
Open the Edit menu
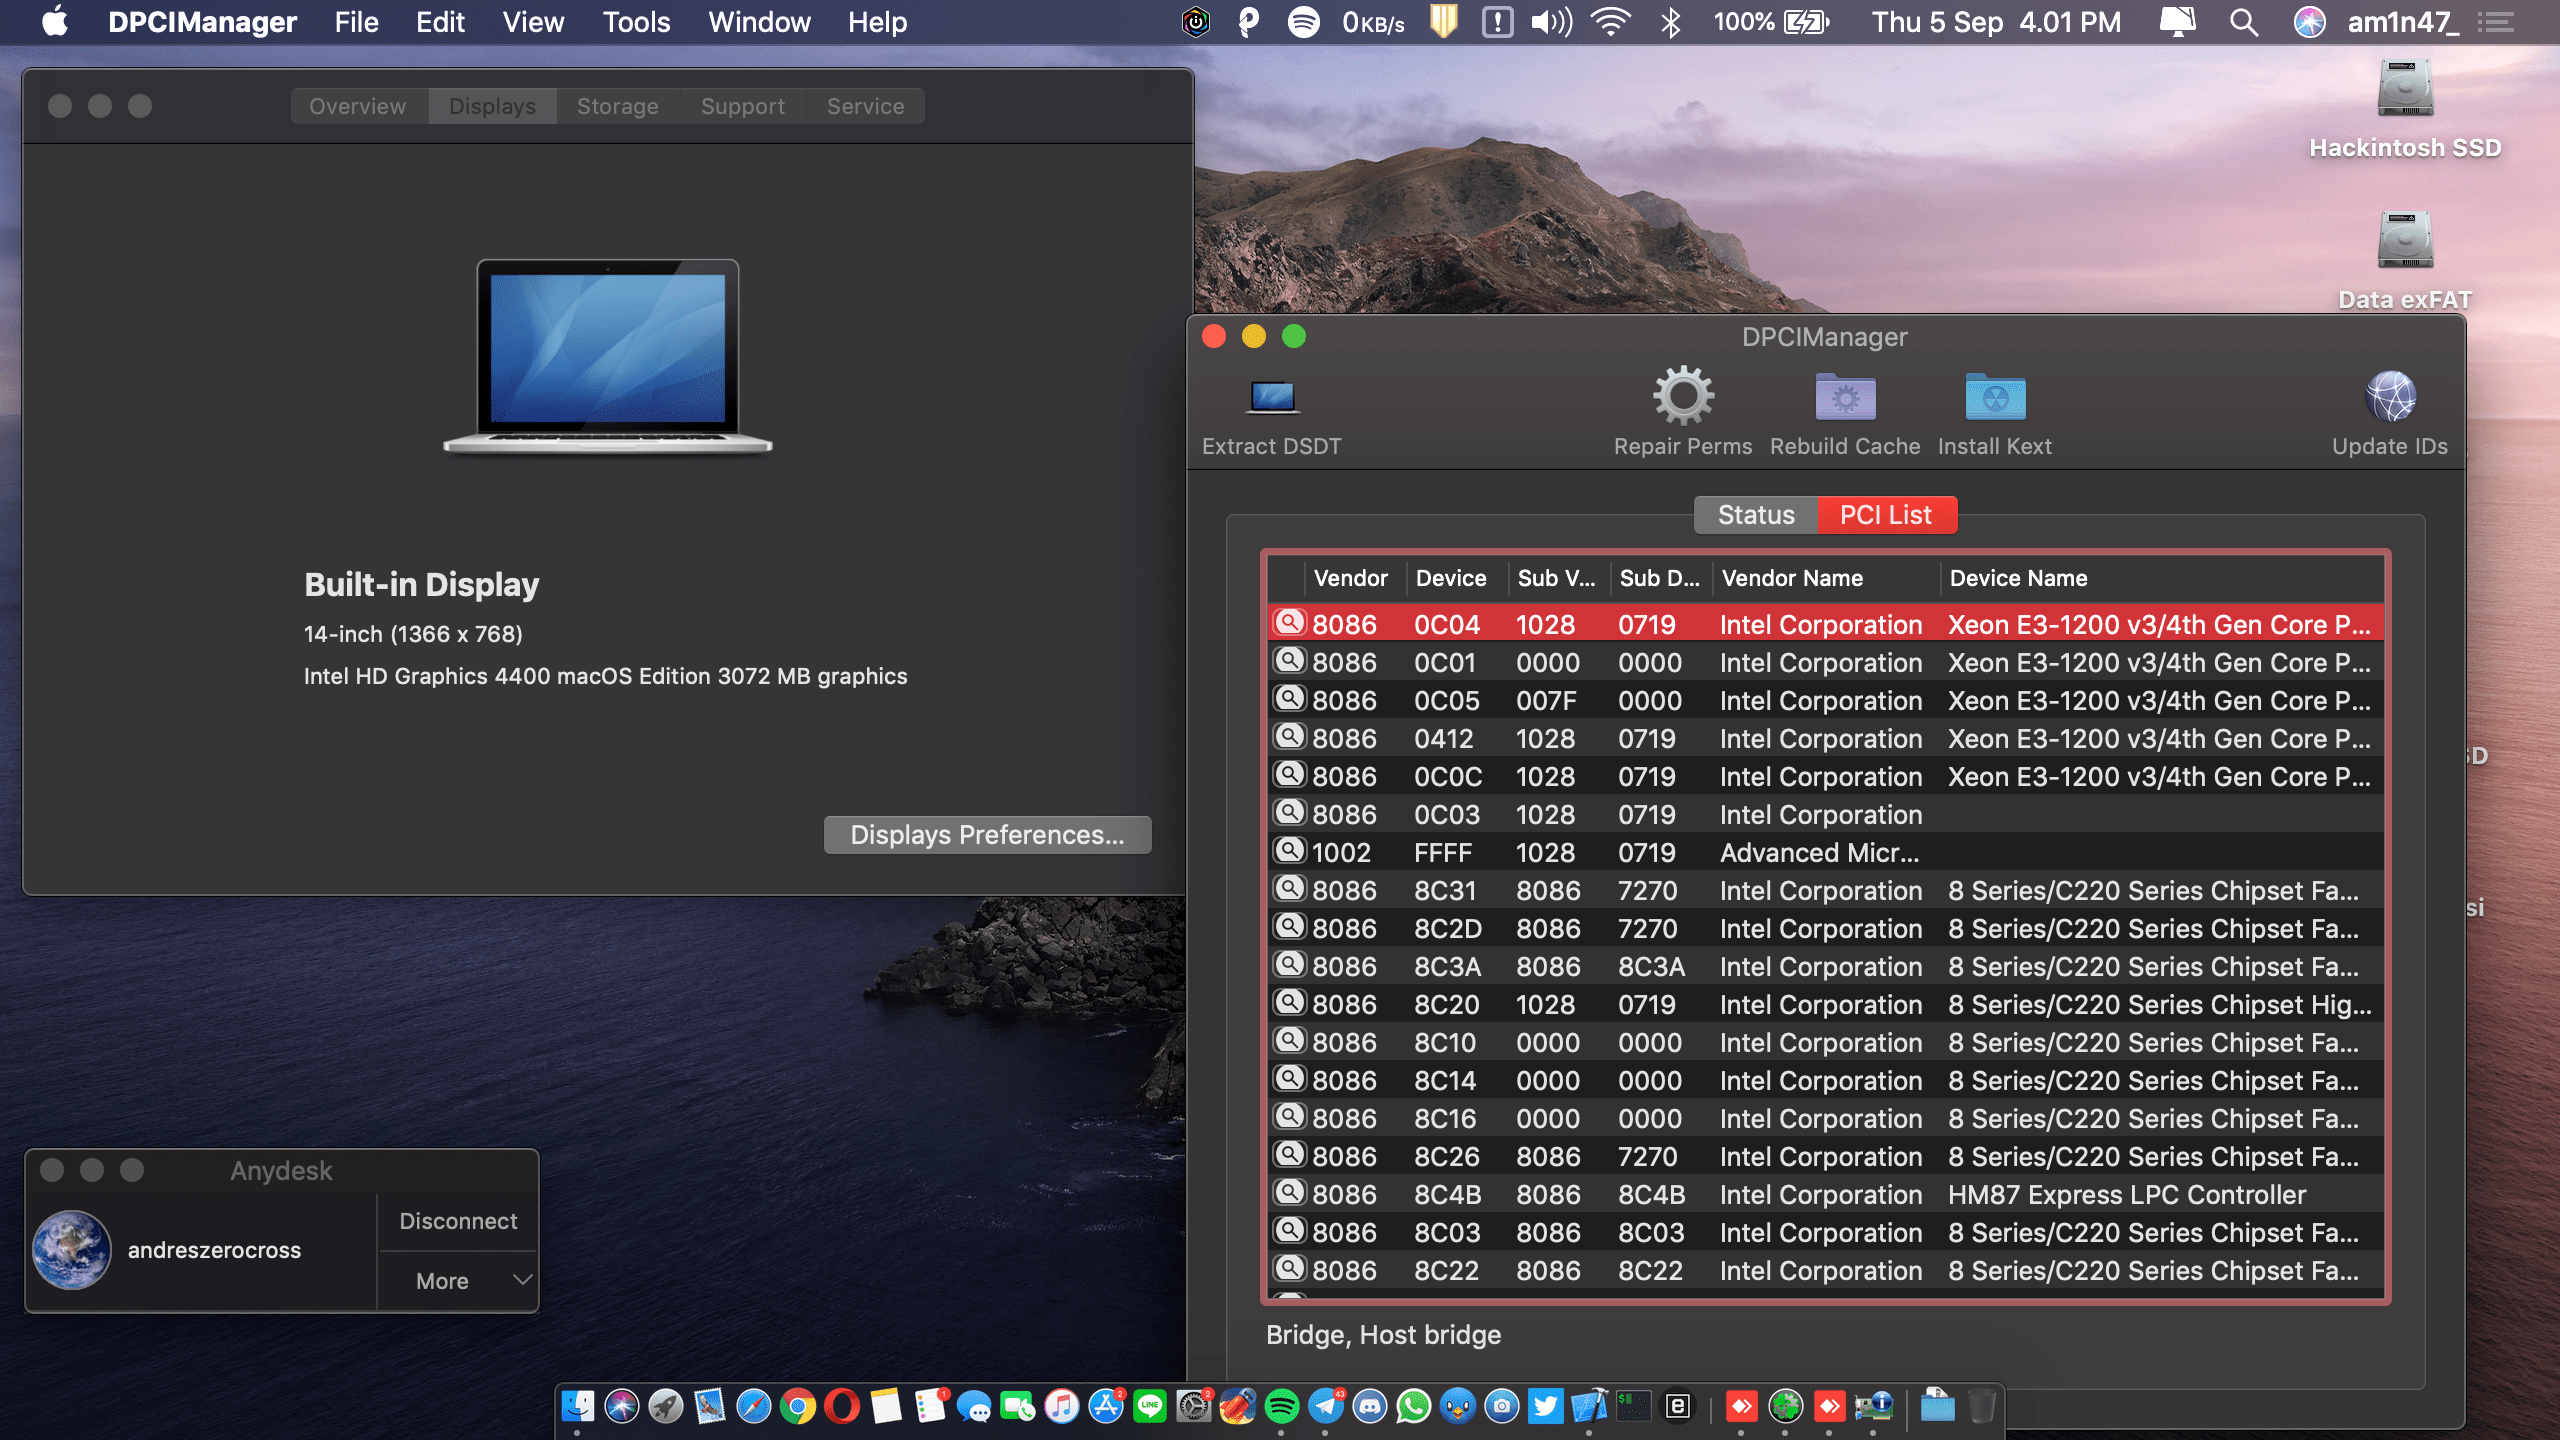(440, 22)
